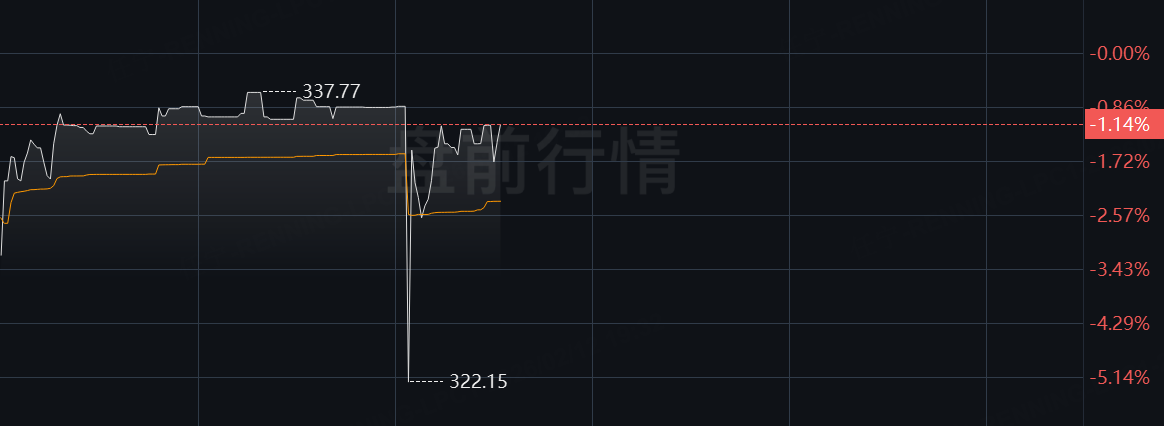The height and width of the screenshot is (426, 1164).
Task: Click the -1.72% axis label
Action: point(1119,161)
